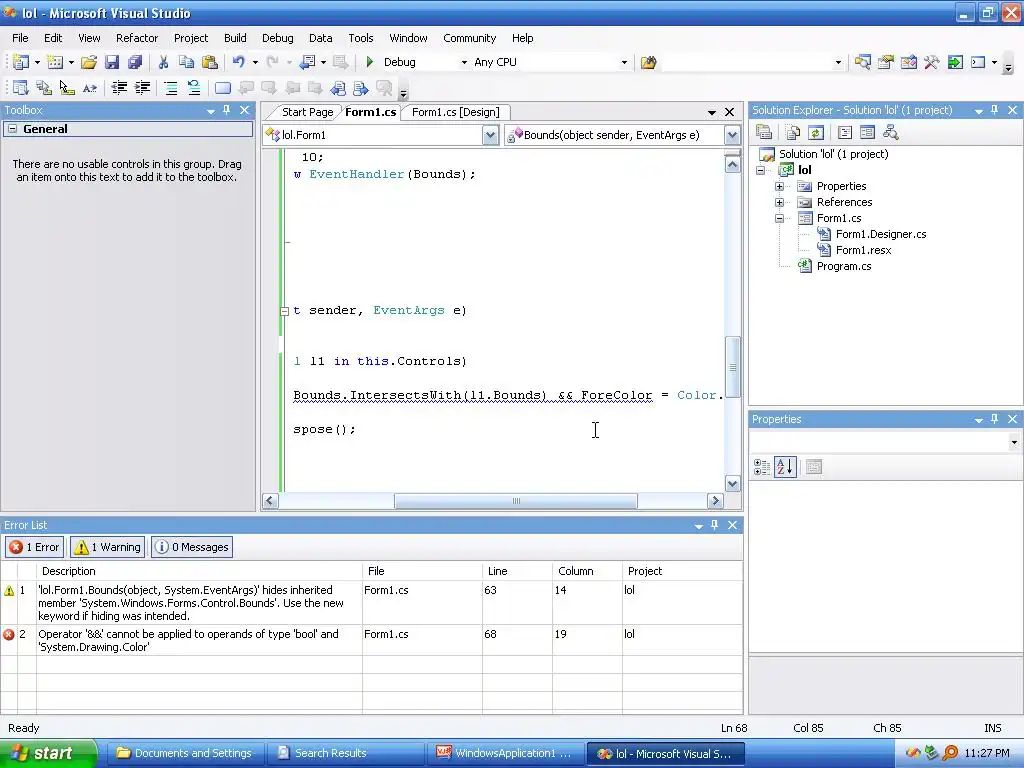Toggle the 0 Messages filter button
This screenshot has width=1024, height=768.
[x=192, y=547]
